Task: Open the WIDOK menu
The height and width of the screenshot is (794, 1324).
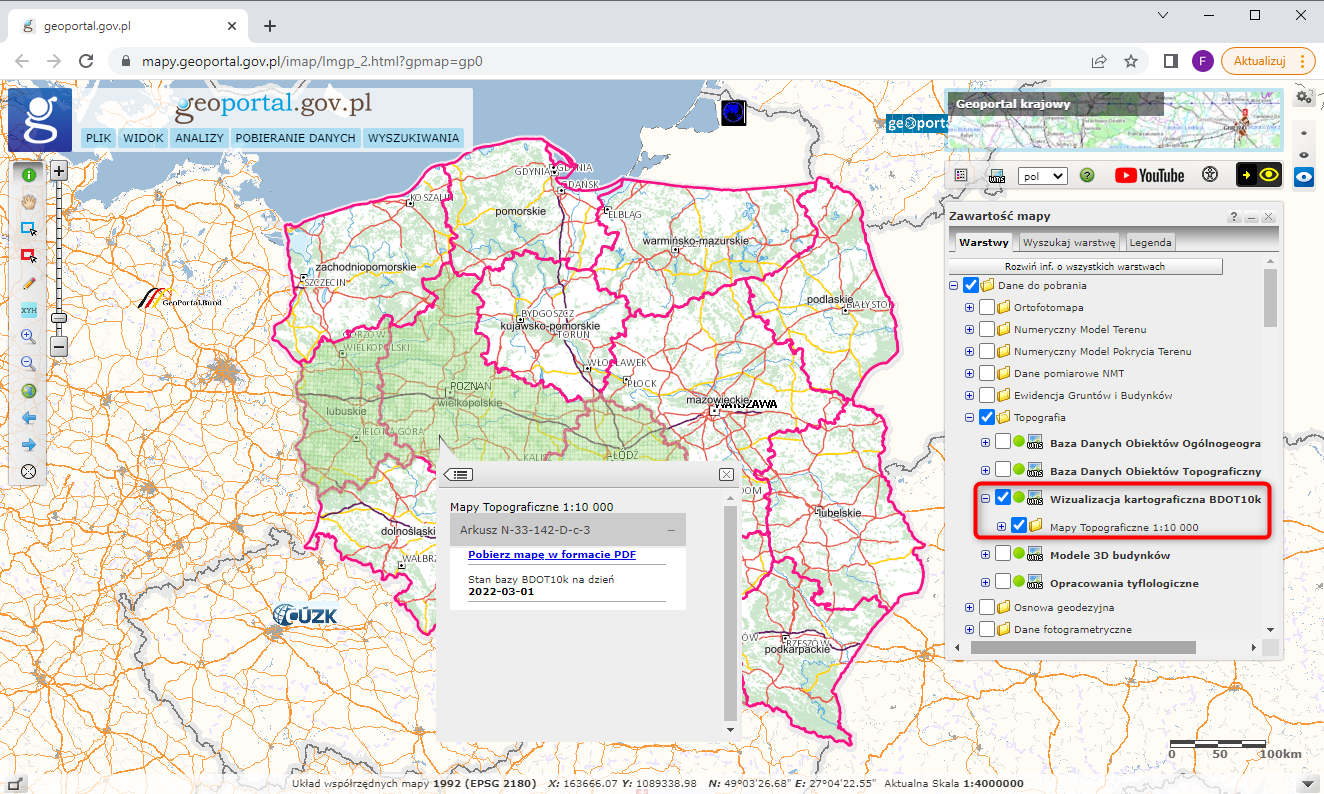Action: [143, 138]
